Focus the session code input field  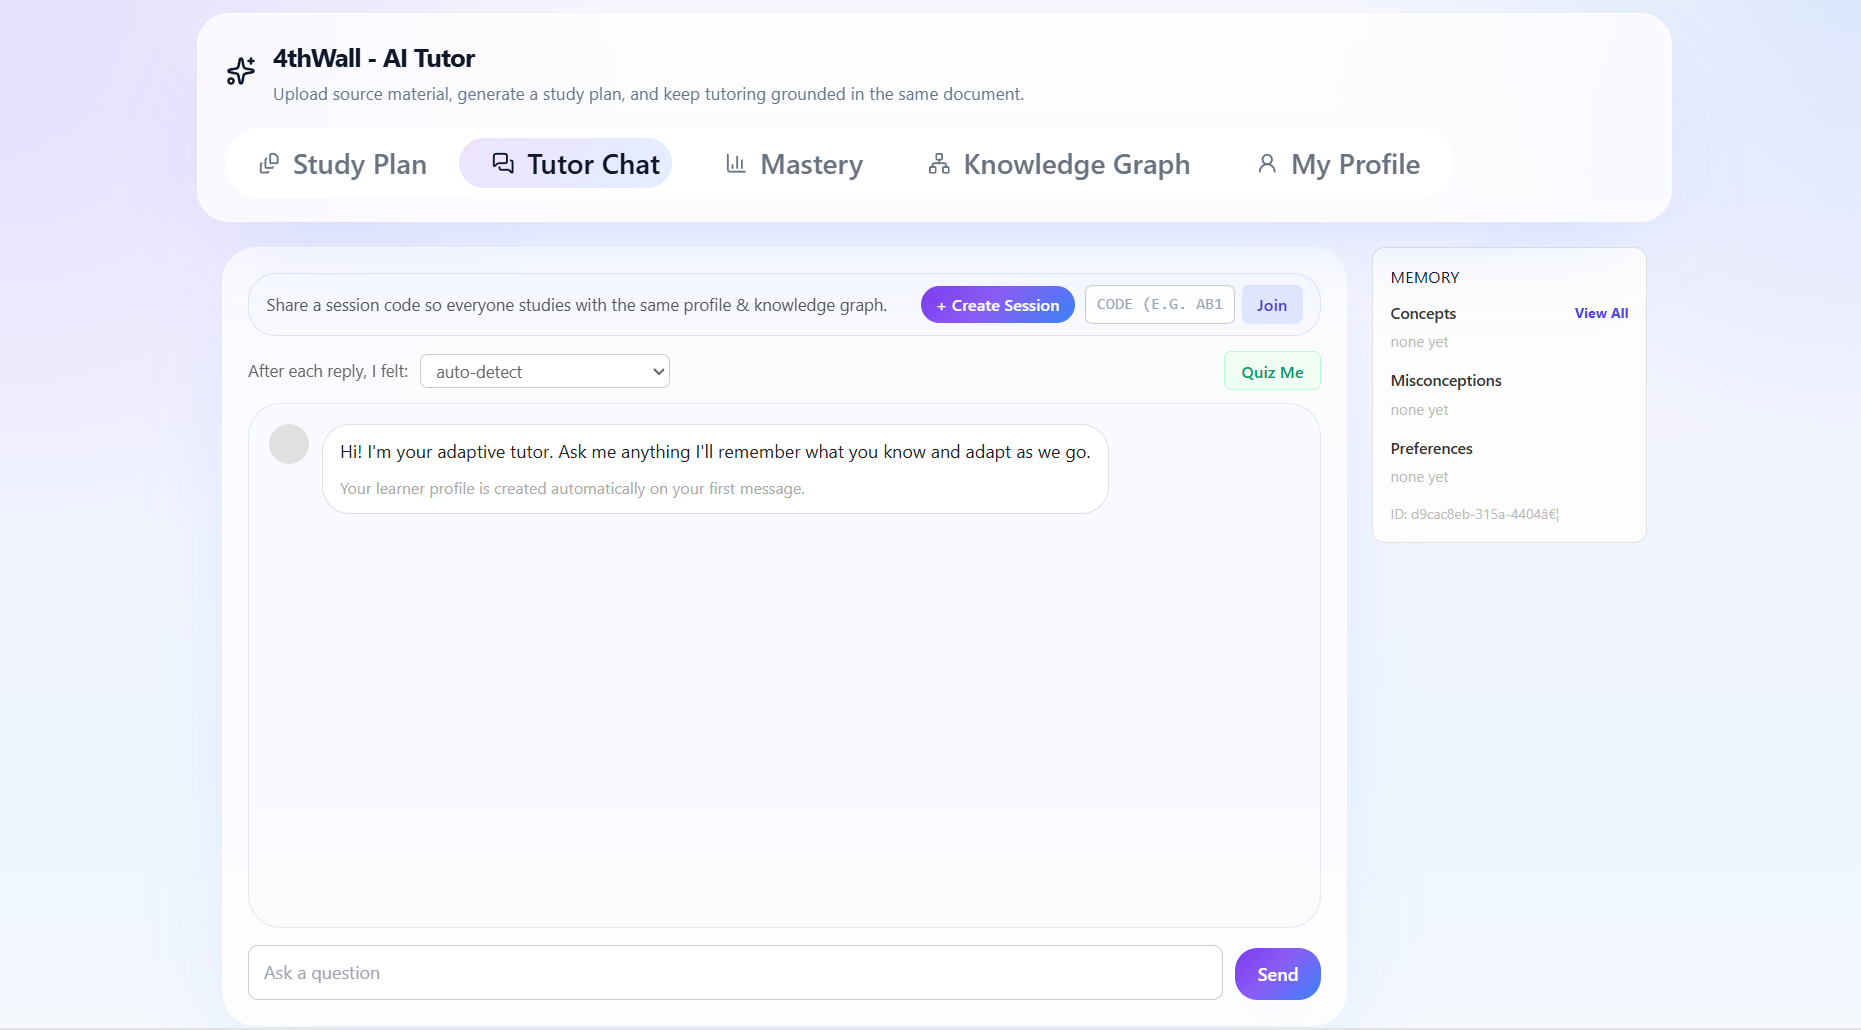pos(1160,304)
